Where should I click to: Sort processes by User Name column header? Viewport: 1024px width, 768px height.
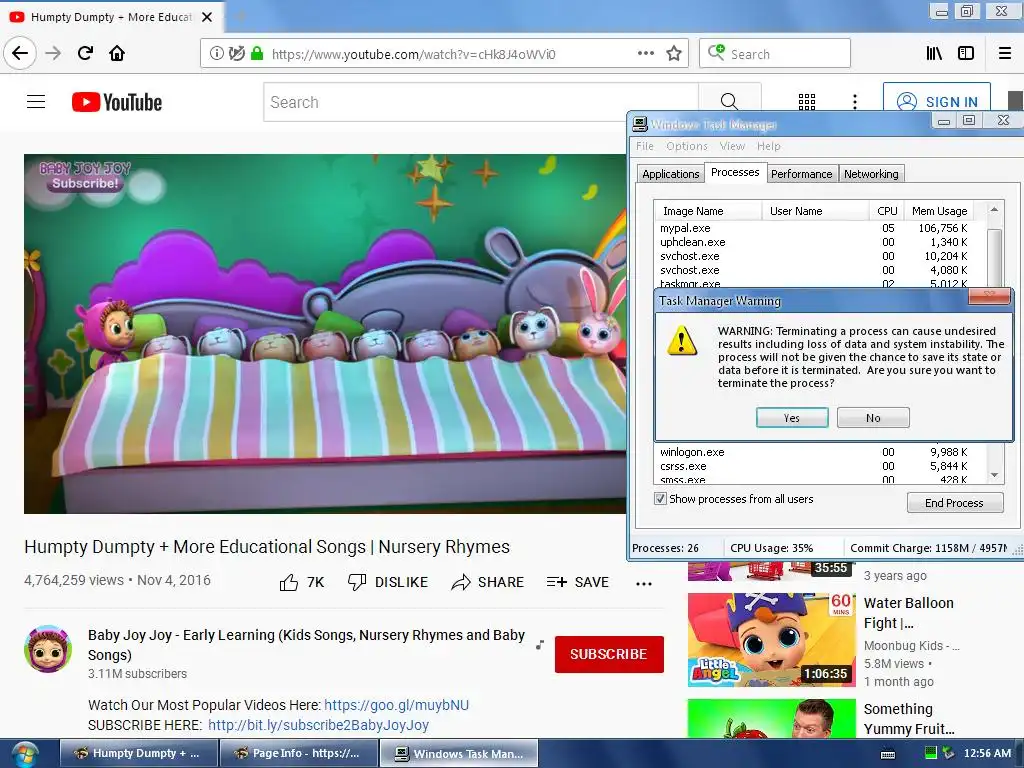click(816, 211)
